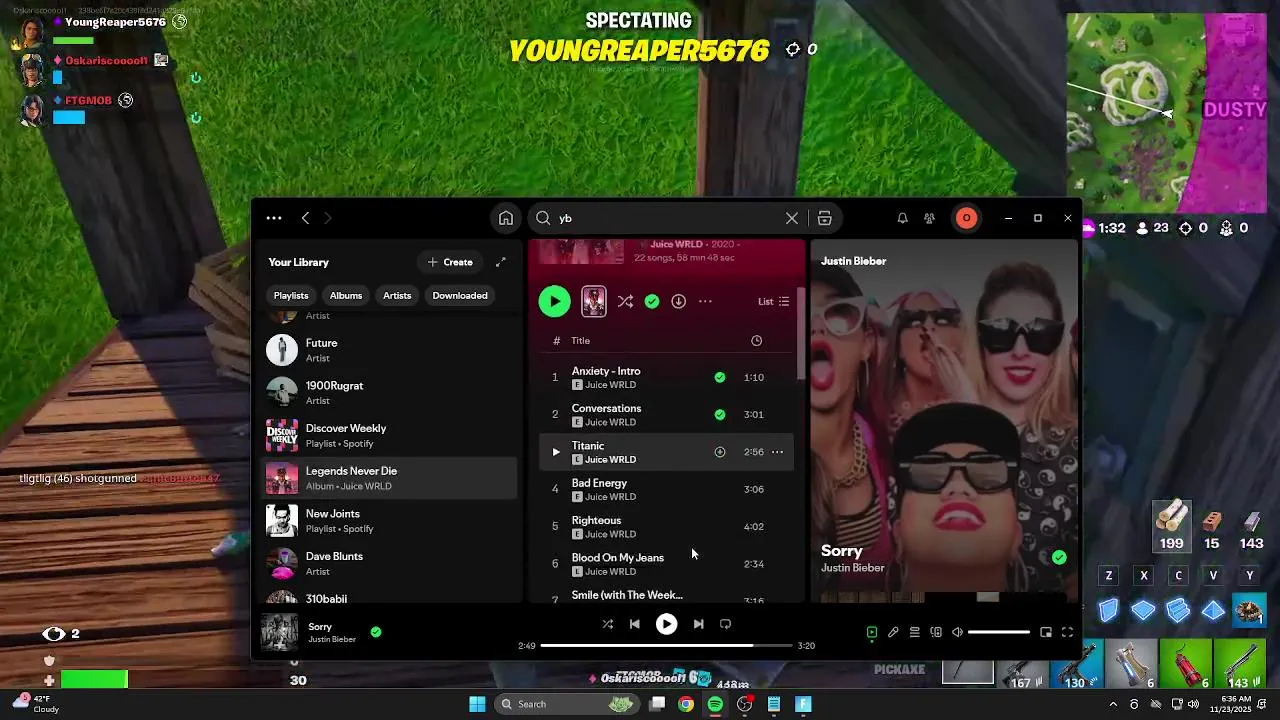Screen dimensions: 1280x720
Task: Open Discover Weekly playlist
Action: [x=390, y=435]
